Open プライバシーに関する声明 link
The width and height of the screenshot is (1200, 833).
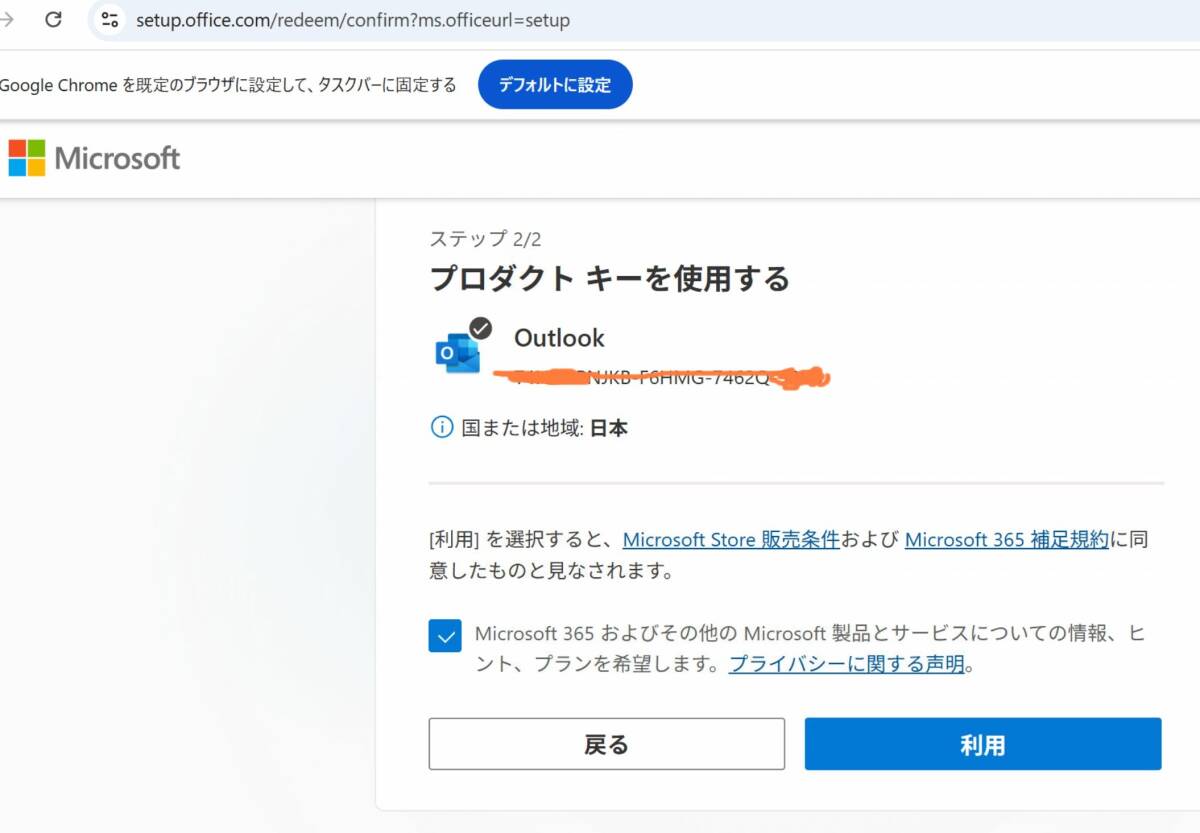pyautogui.click(x=847, y=663)
